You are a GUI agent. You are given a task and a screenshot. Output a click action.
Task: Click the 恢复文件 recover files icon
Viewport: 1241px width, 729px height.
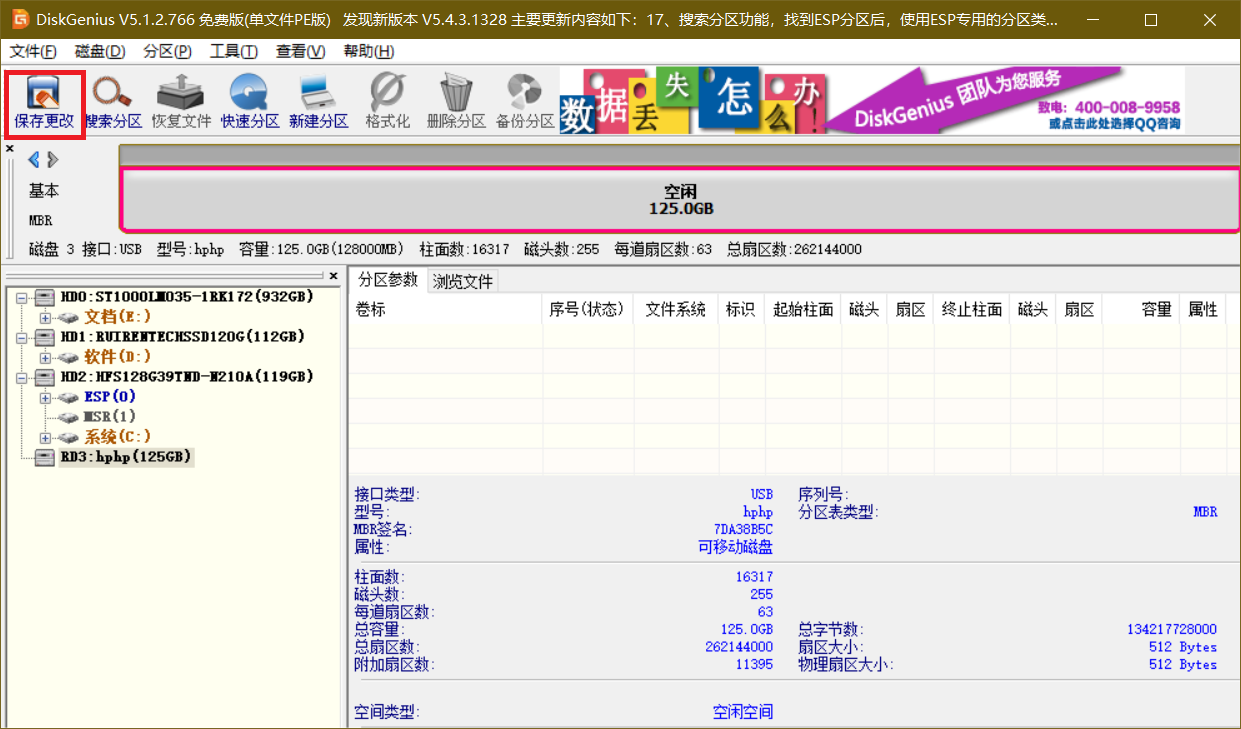point(181,102)
